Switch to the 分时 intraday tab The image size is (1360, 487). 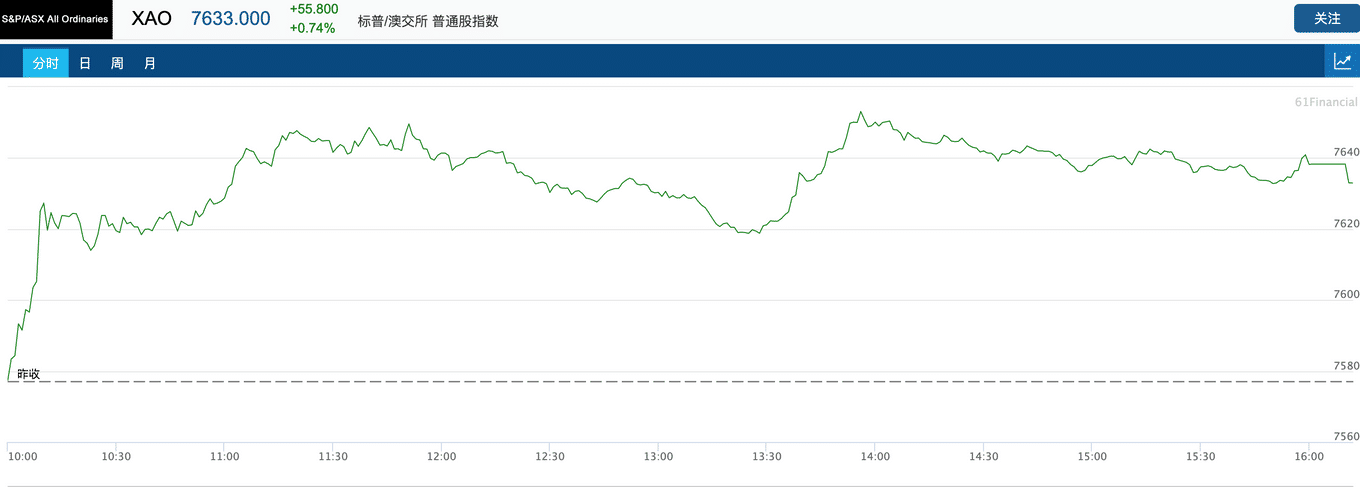46,63
